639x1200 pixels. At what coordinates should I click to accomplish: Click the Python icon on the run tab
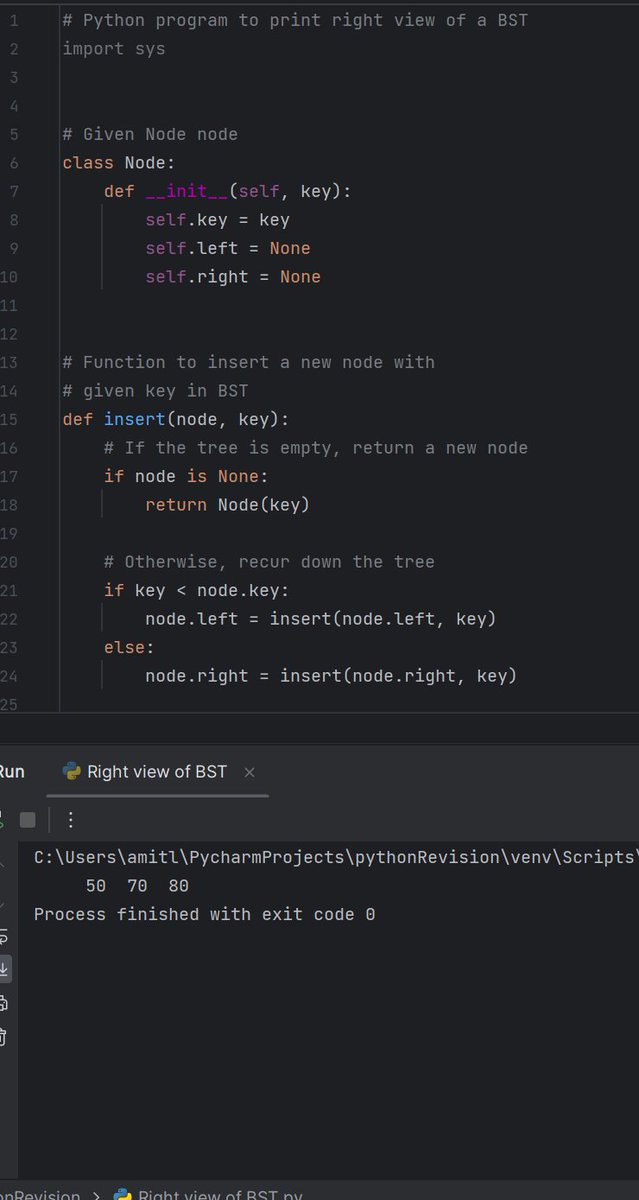(71, 771)
